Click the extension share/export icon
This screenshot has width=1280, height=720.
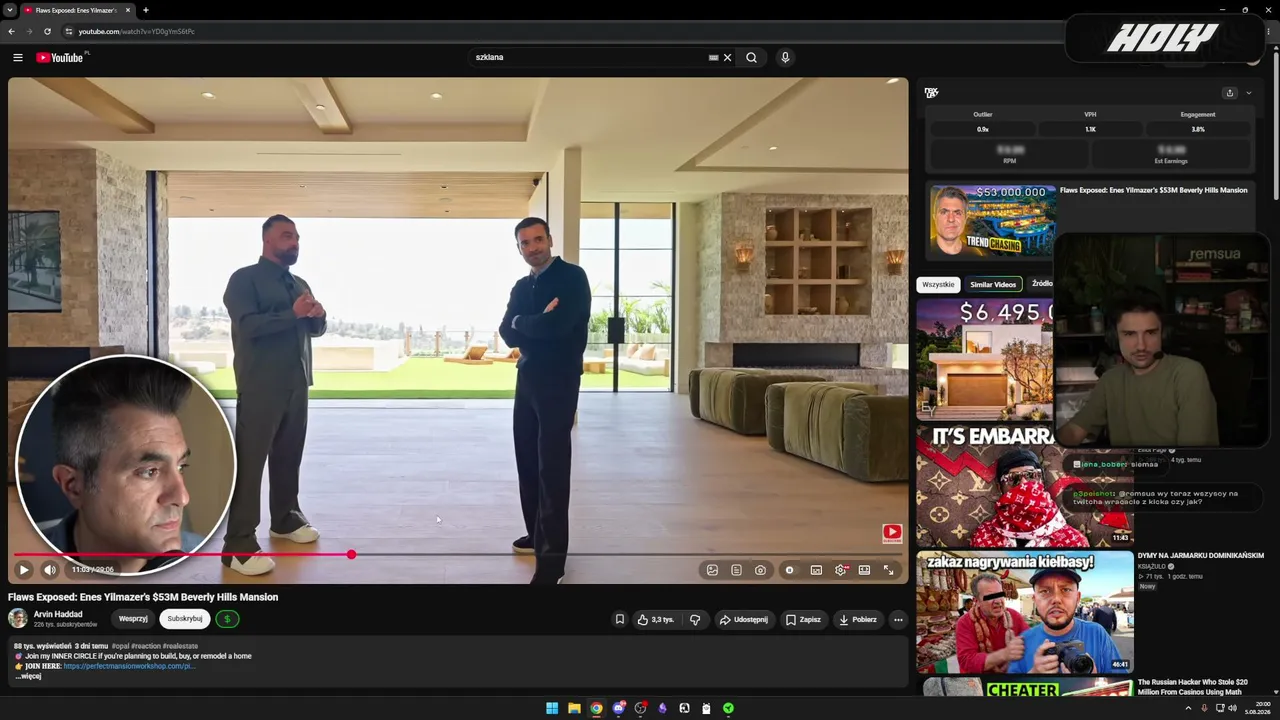pos(1230,93)
